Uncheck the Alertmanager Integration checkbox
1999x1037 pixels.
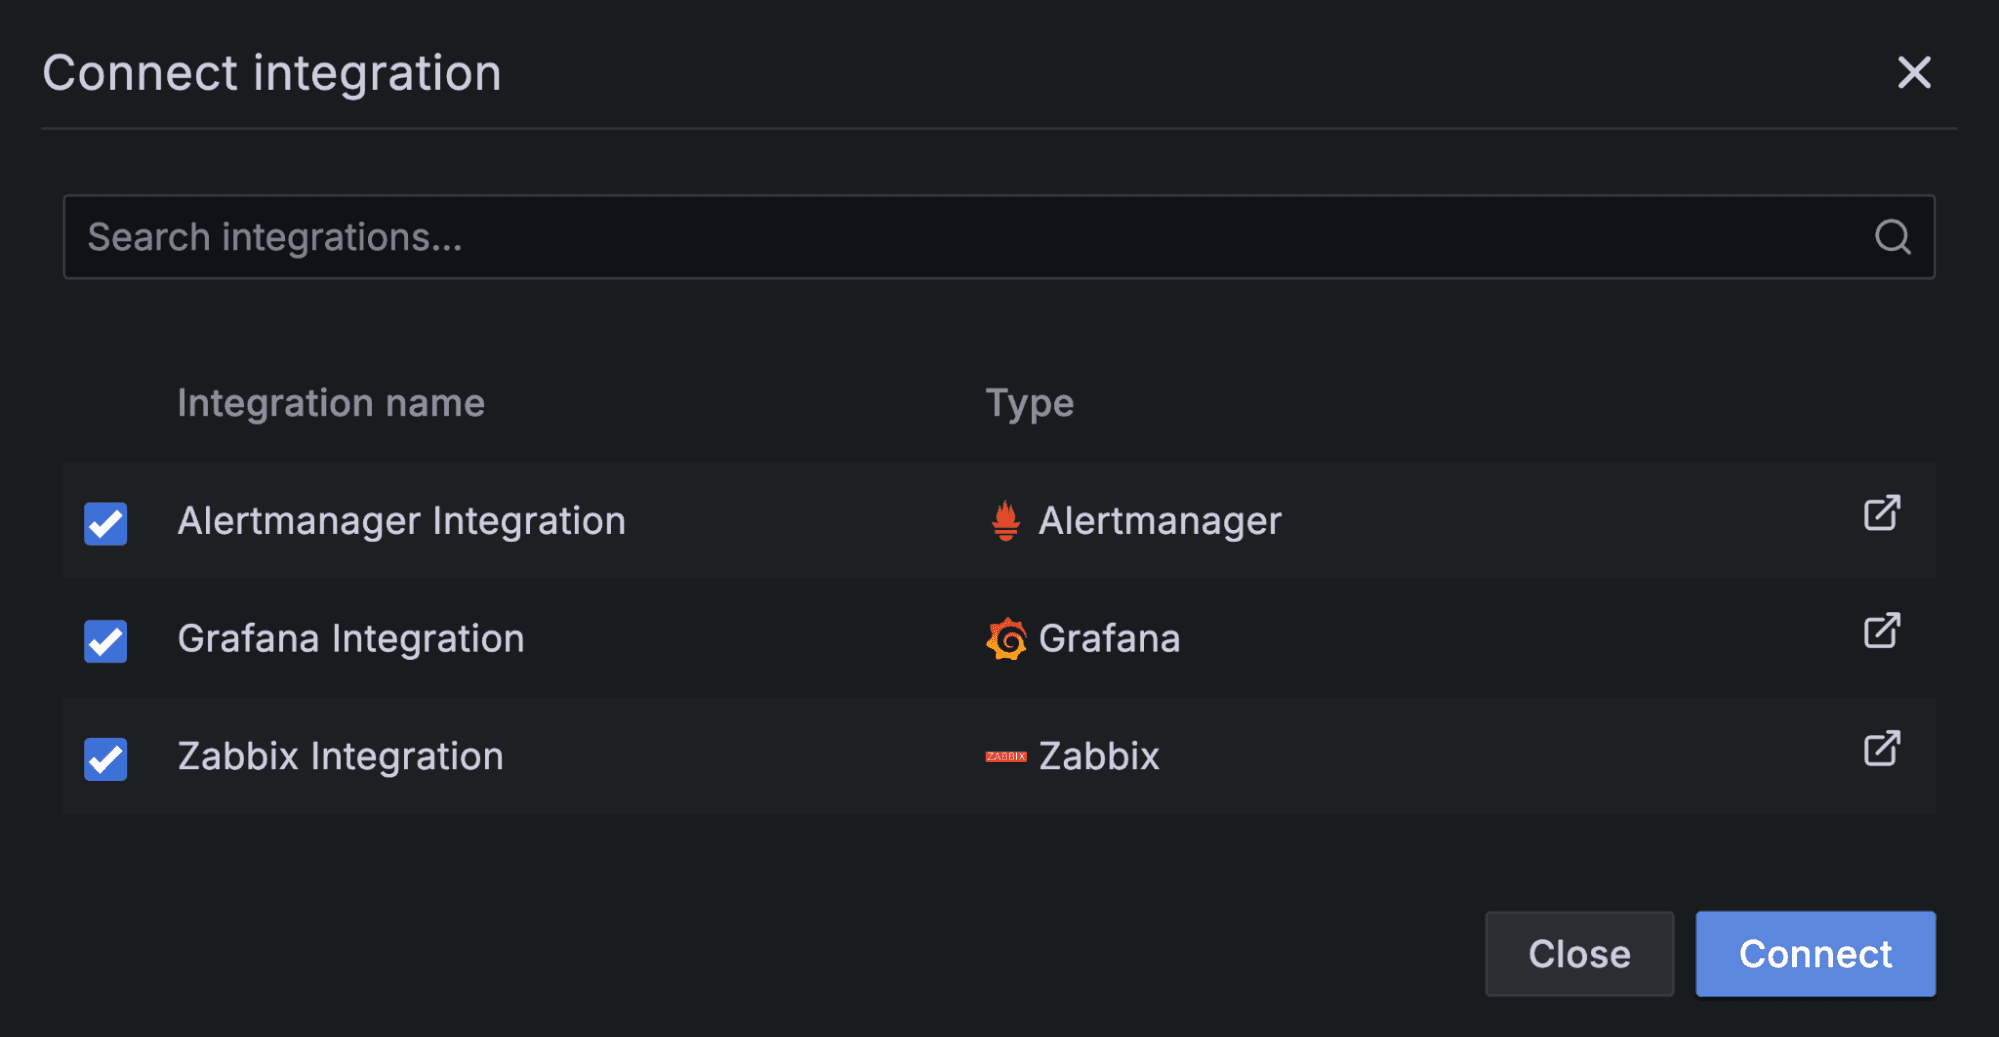point(105,523)
